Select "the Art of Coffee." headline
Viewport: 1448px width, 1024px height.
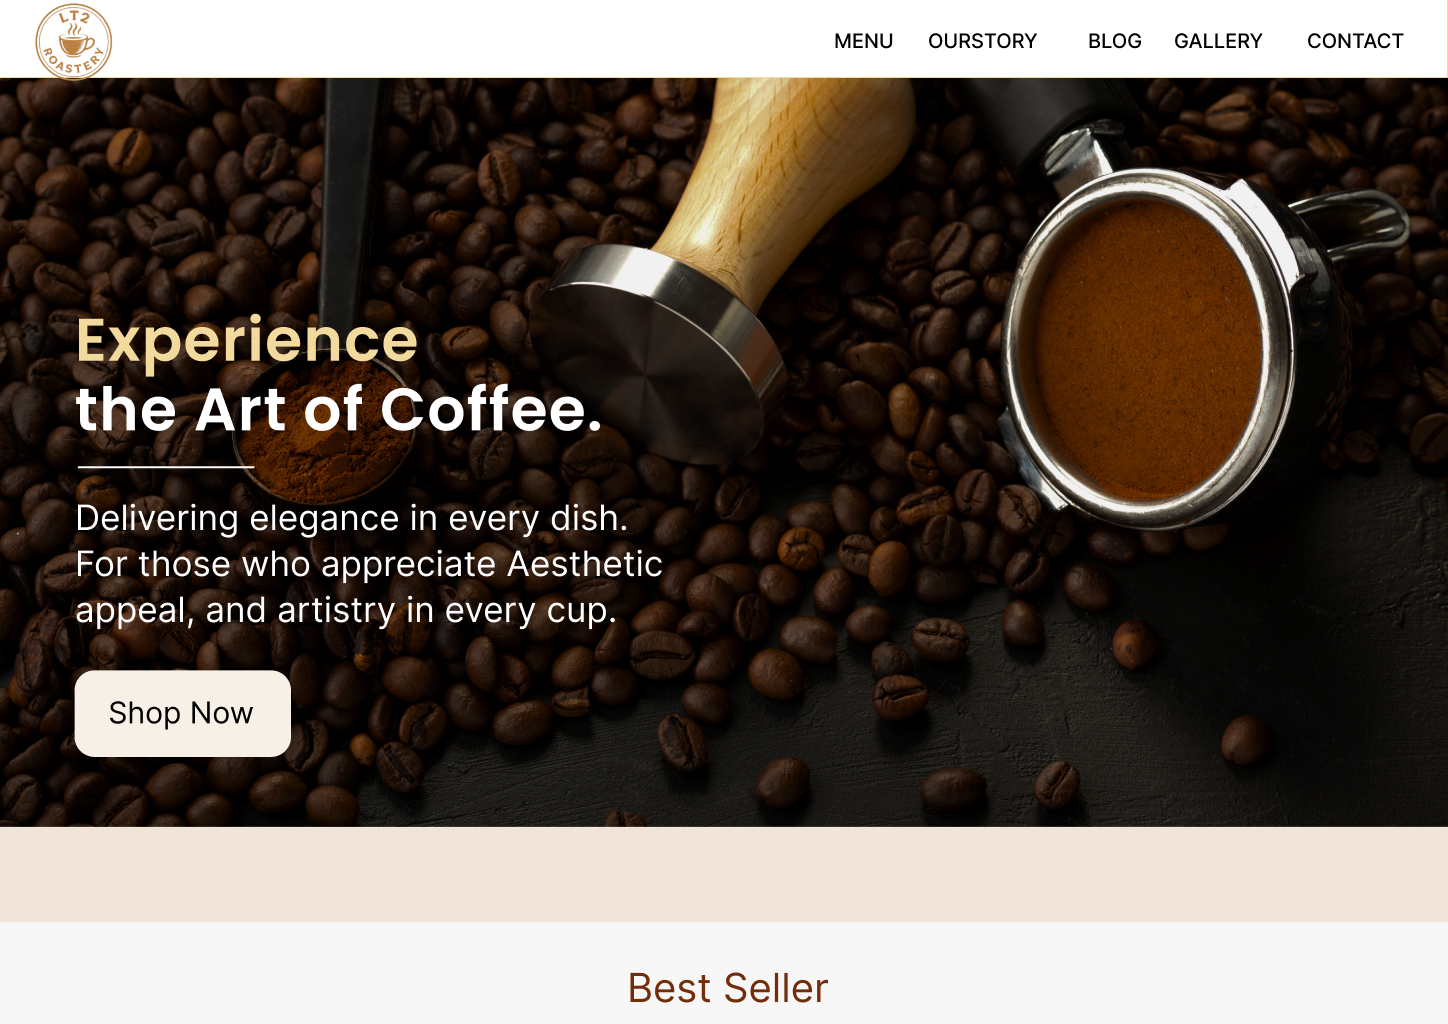pyautogui.click(x=339, y=409)
